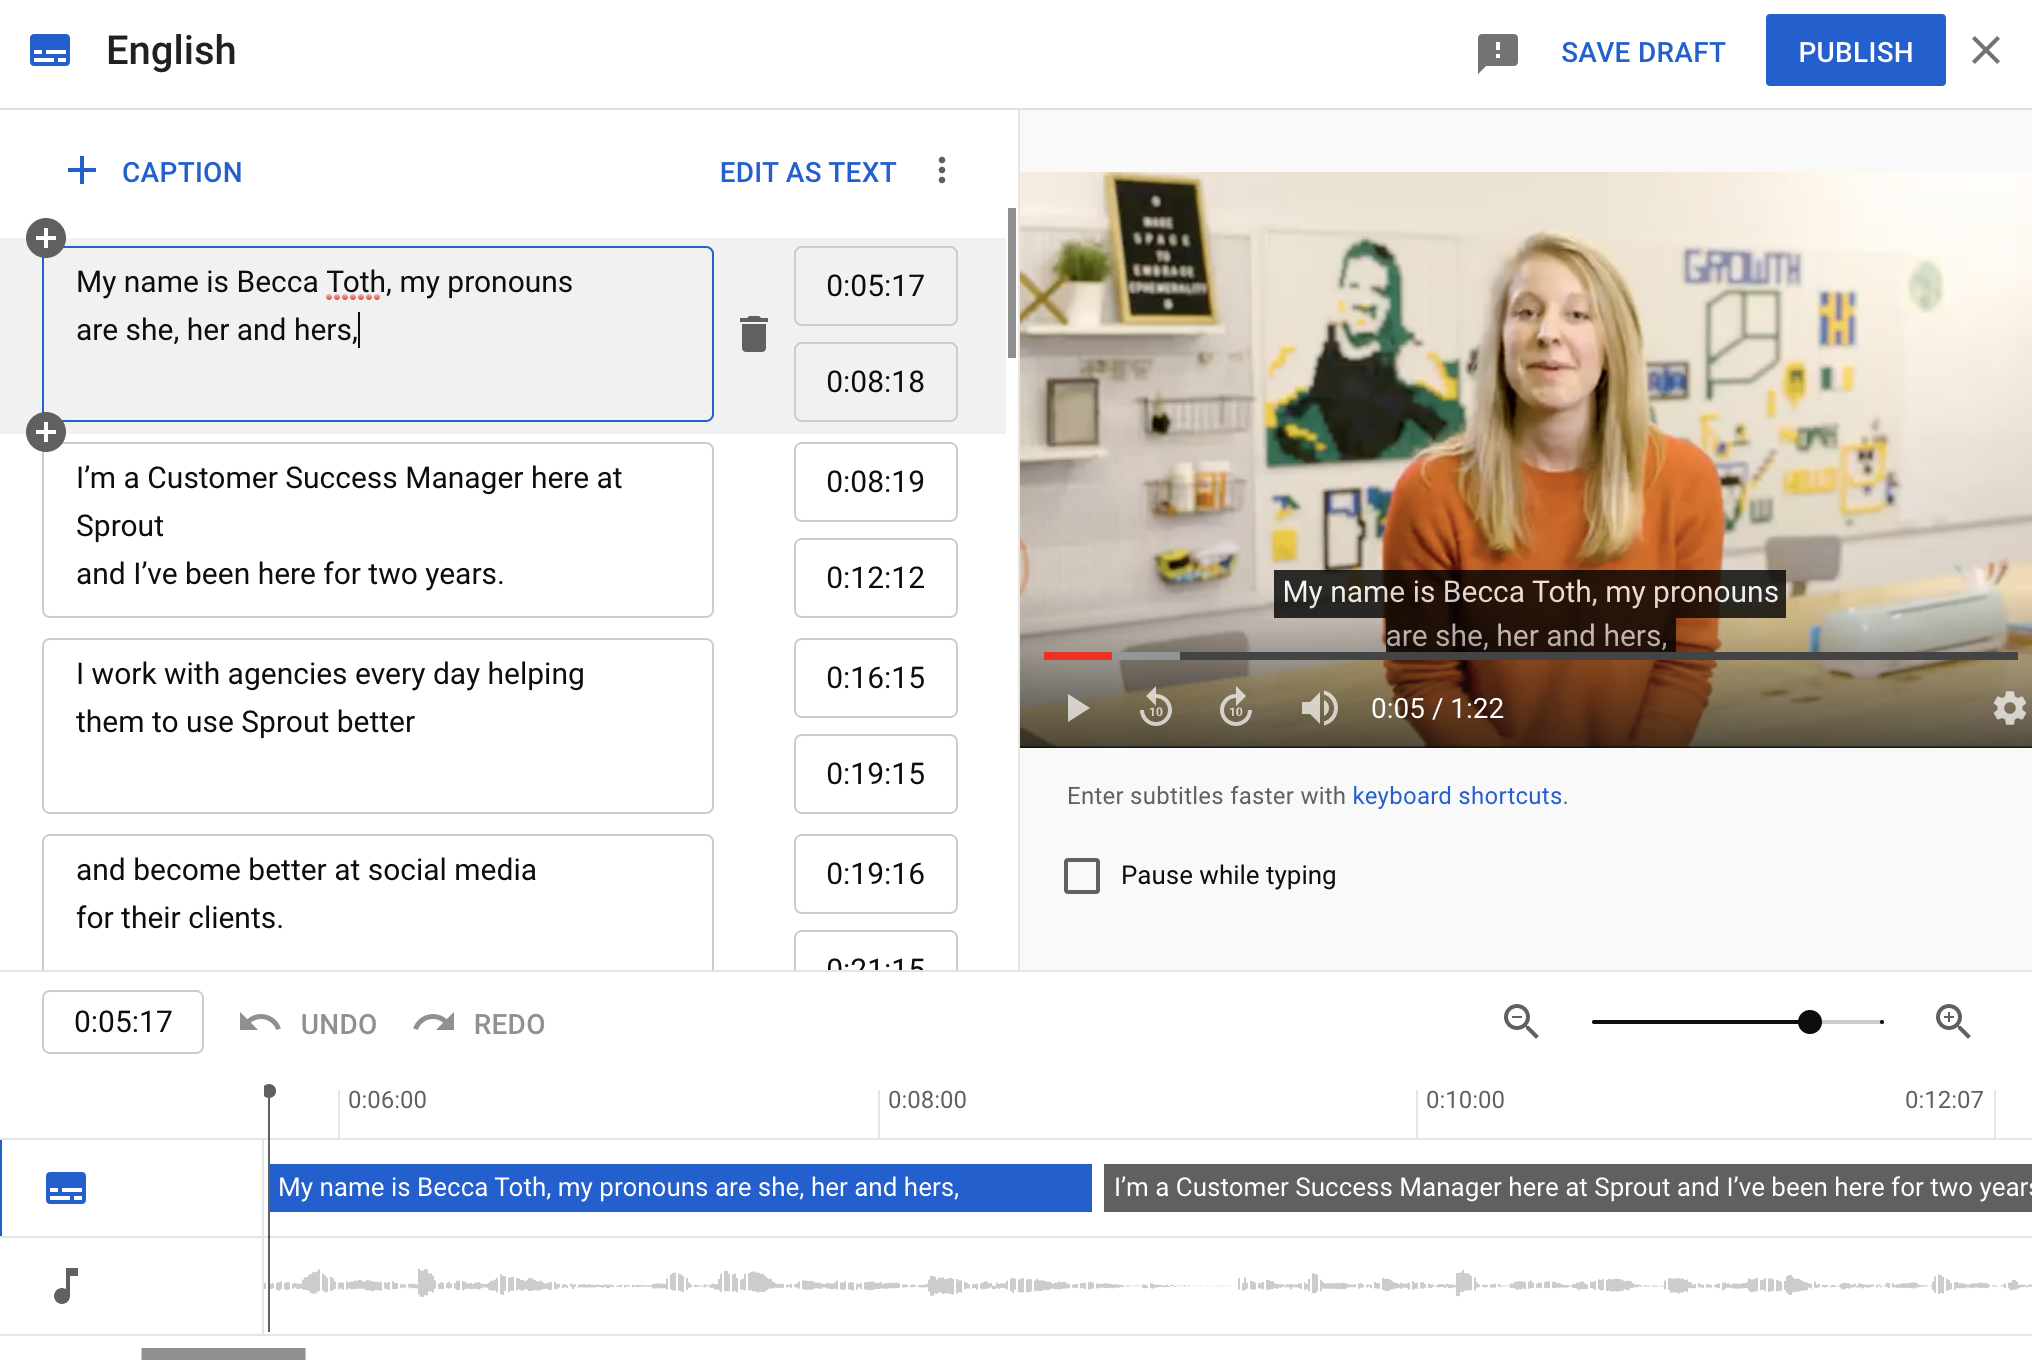
Task: Click the EDIT AS TEXT tab
Action: (x=807, y=171)
